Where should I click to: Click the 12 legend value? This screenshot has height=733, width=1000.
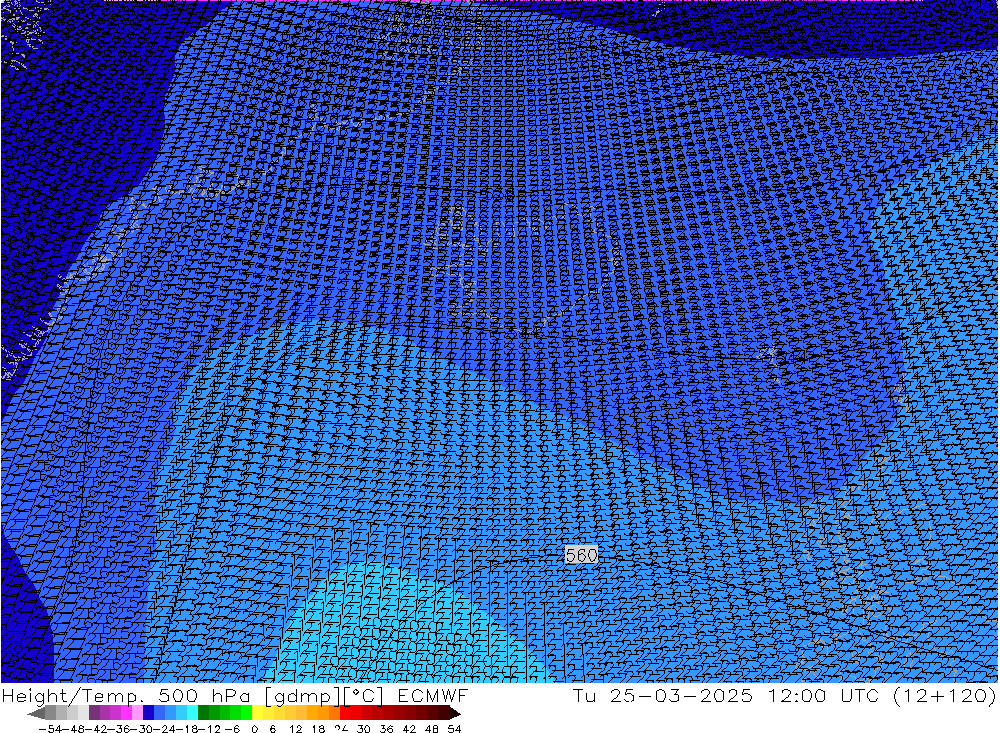click(296, 729)
